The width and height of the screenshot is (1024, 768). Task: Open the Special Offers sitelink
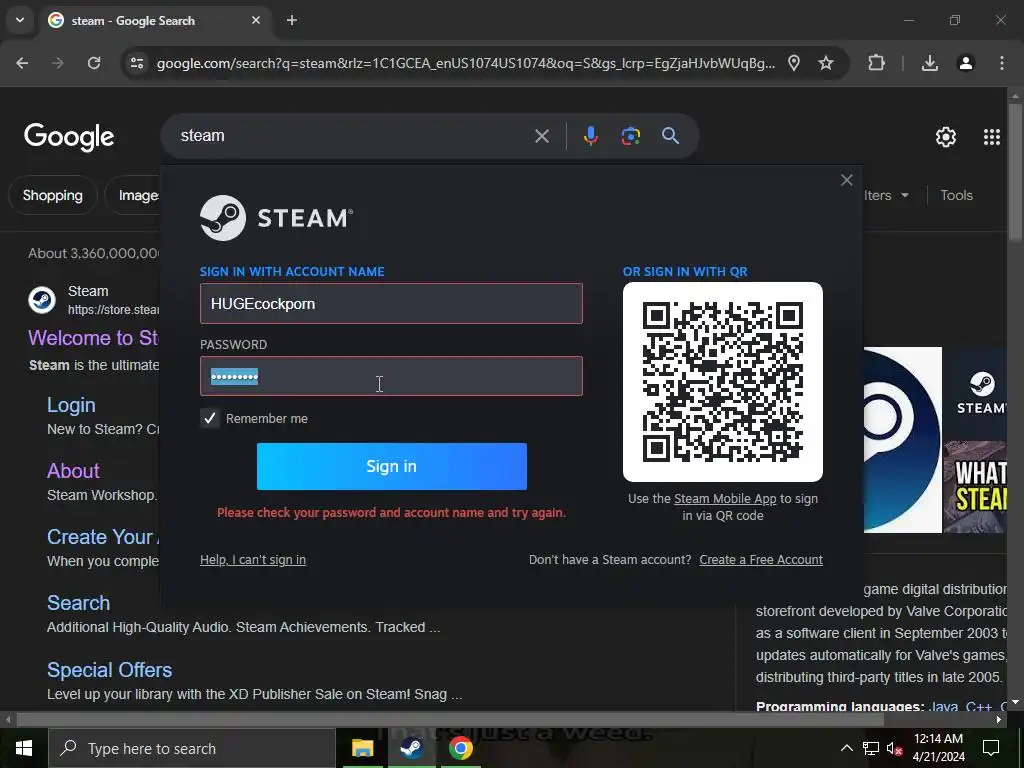coord(110,670)
